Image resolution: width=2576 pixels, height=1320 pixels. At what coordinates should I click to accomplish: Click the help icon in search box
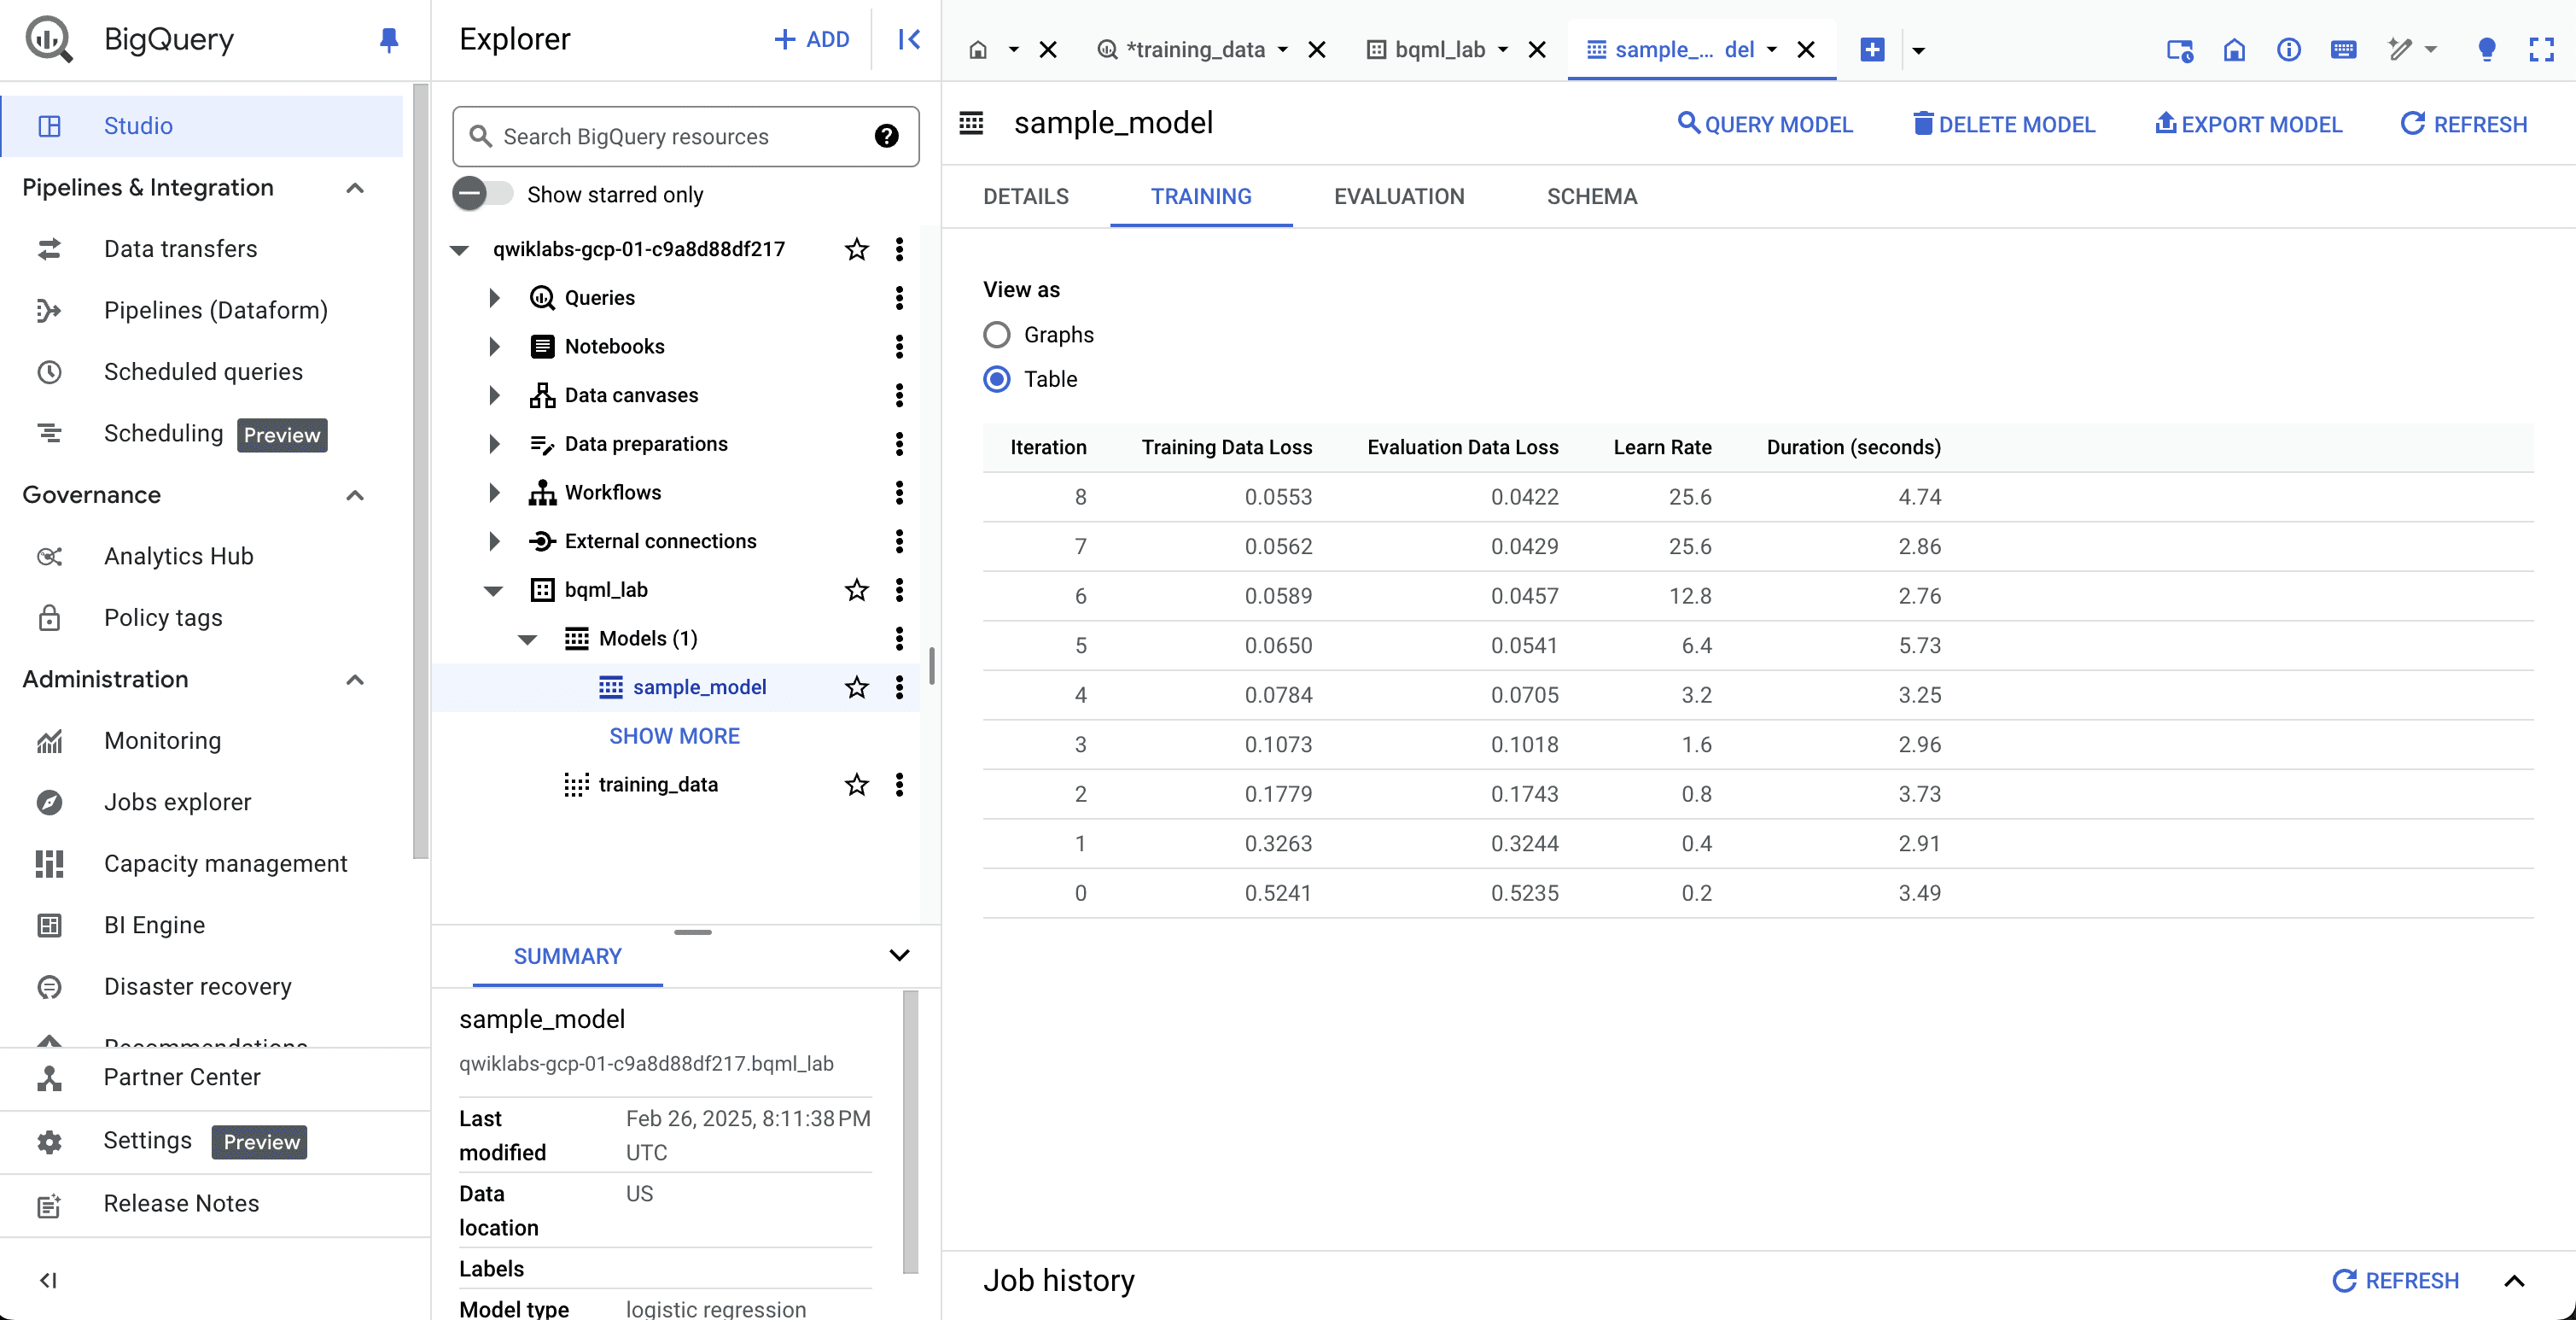coord(886,136)
